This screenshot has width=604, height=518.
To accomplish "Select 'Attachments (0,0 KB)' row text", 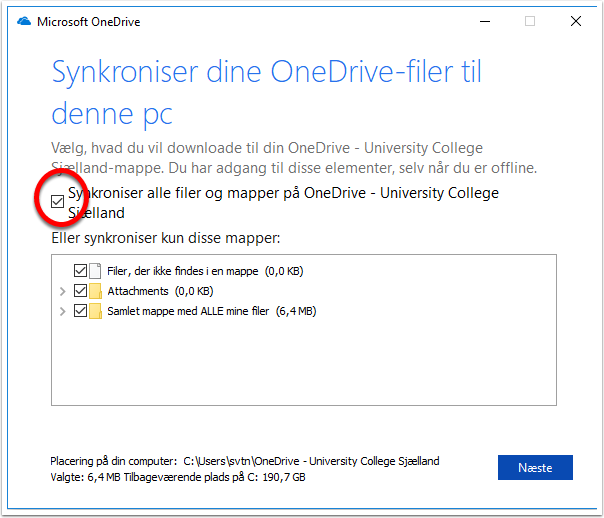I will (x=160, y=291).
